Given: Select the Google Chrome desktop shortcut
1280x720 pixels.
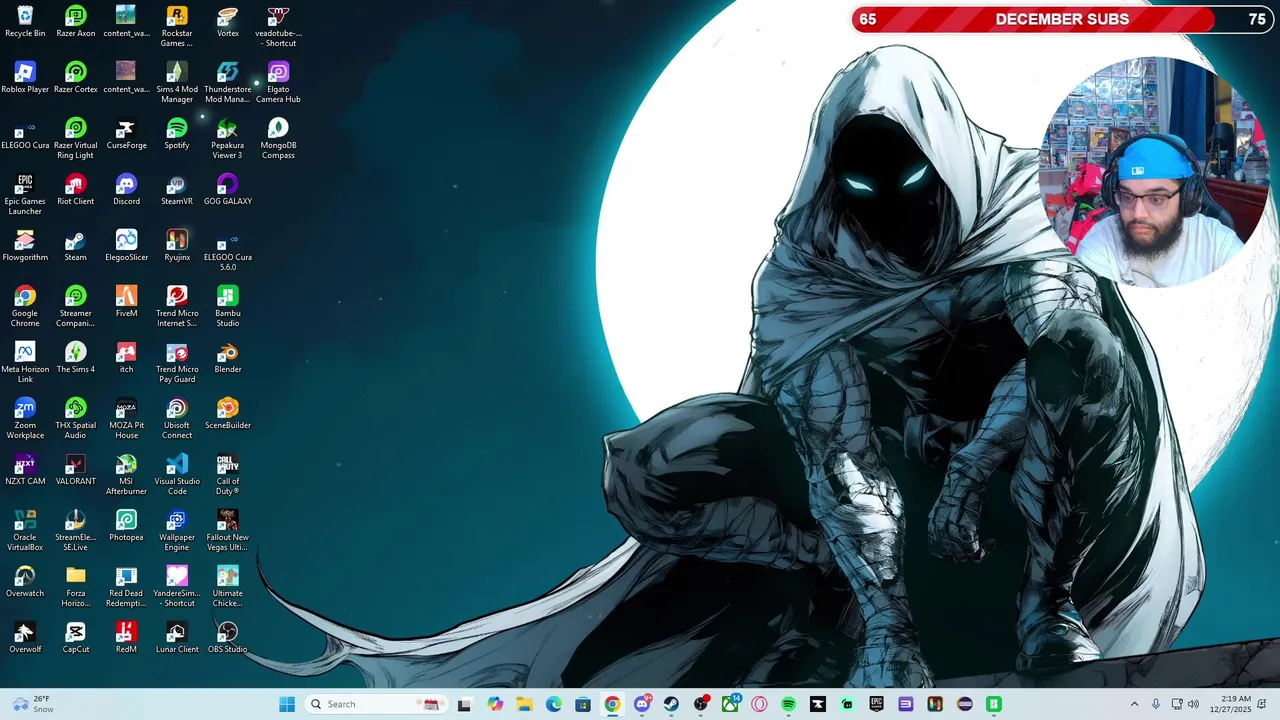Looking at the screenshot, I should [25, 307].
